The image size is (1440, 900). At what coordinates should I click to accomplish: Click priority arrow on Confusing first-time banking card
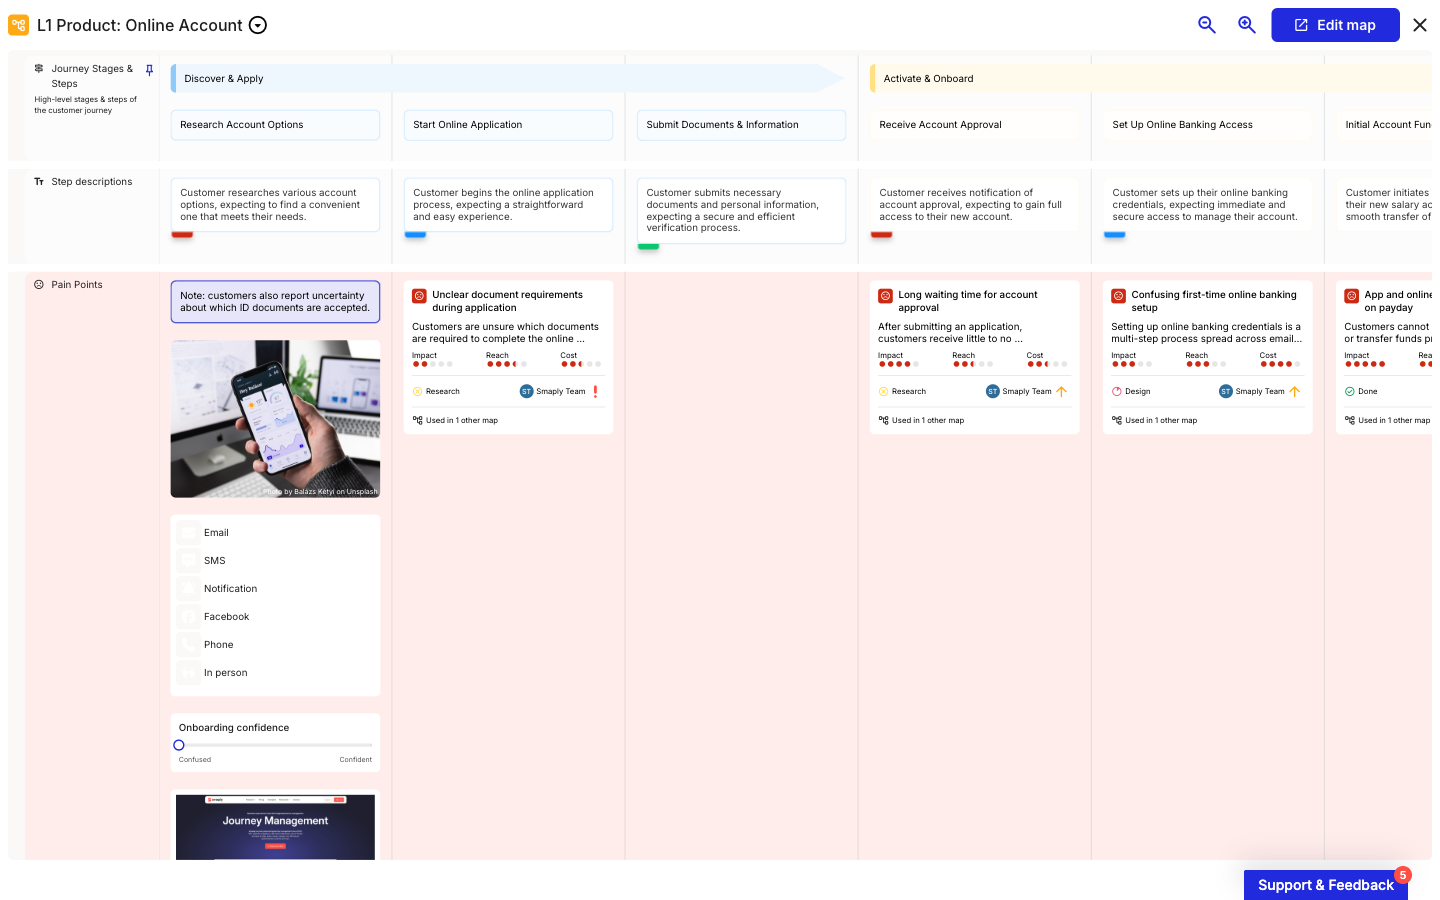1294,392
